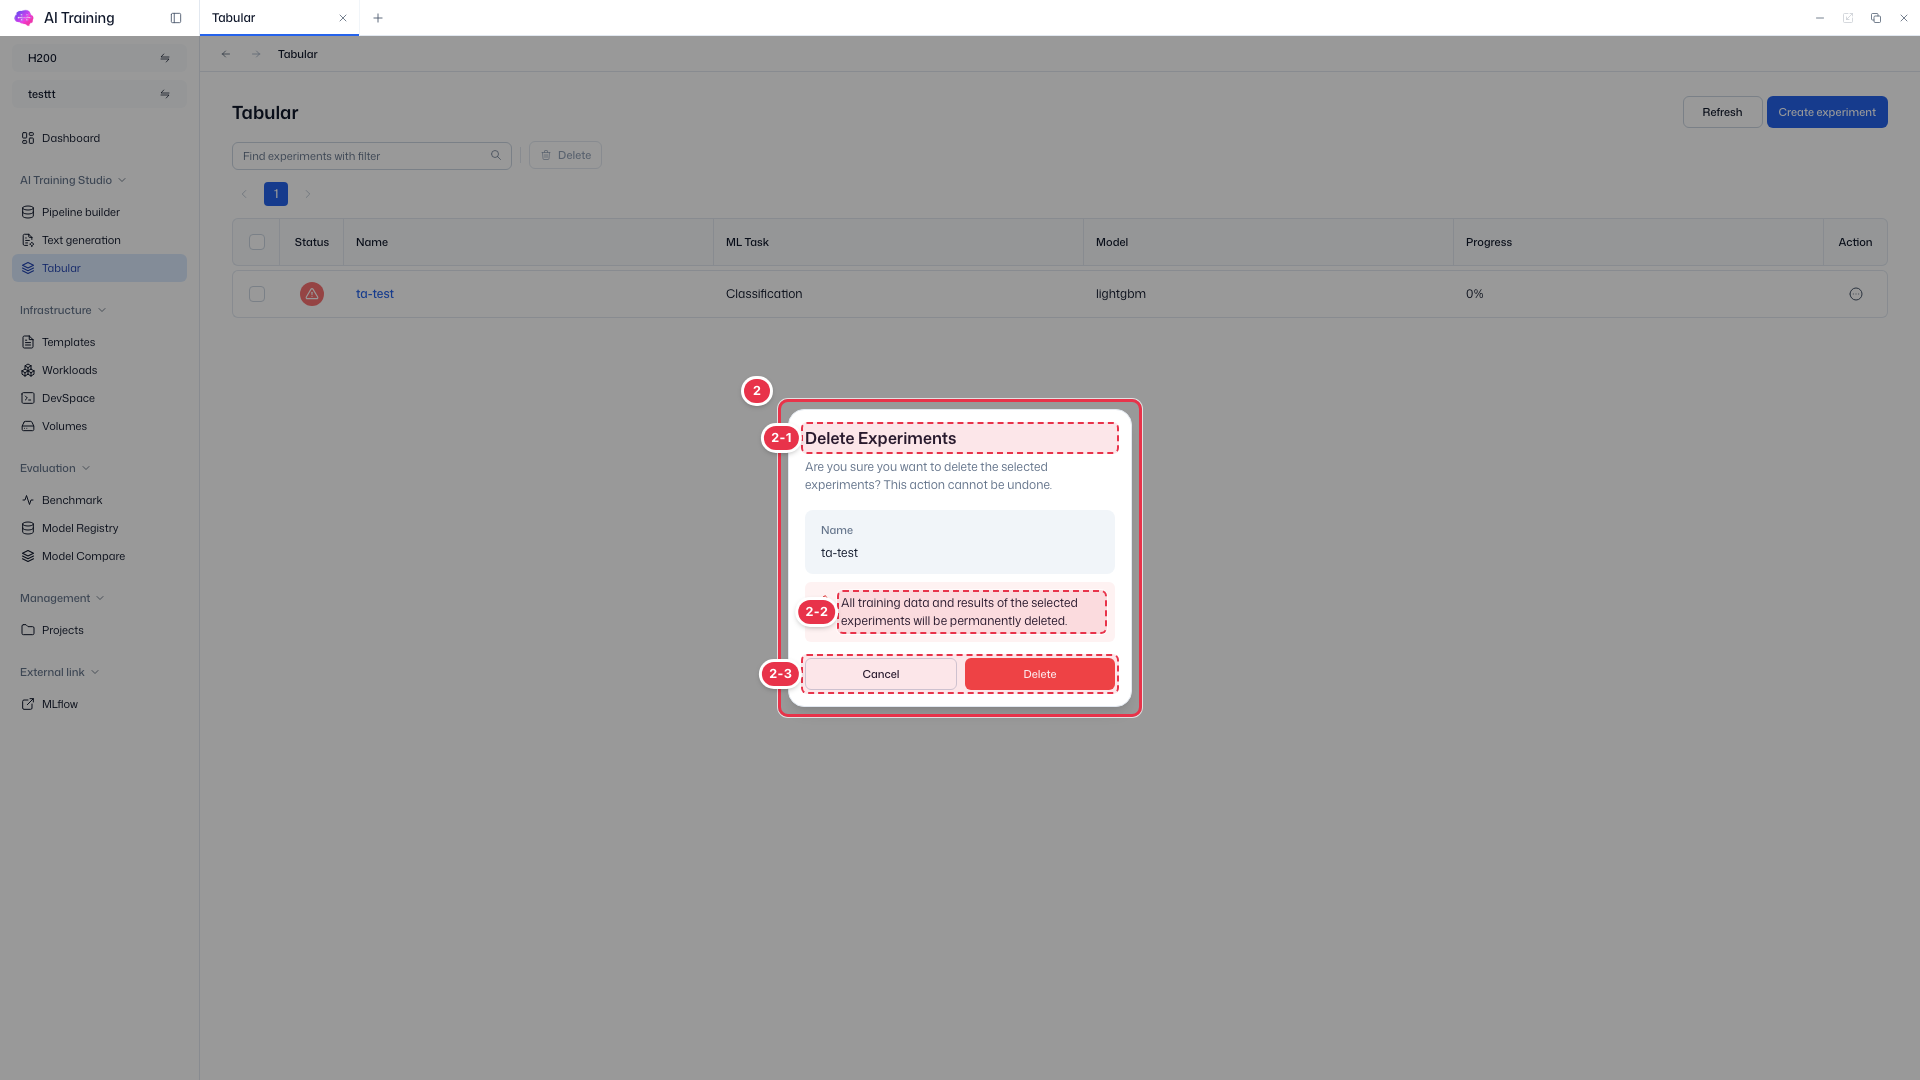Confirm deletion with red Delete button

pos(1040,674)
